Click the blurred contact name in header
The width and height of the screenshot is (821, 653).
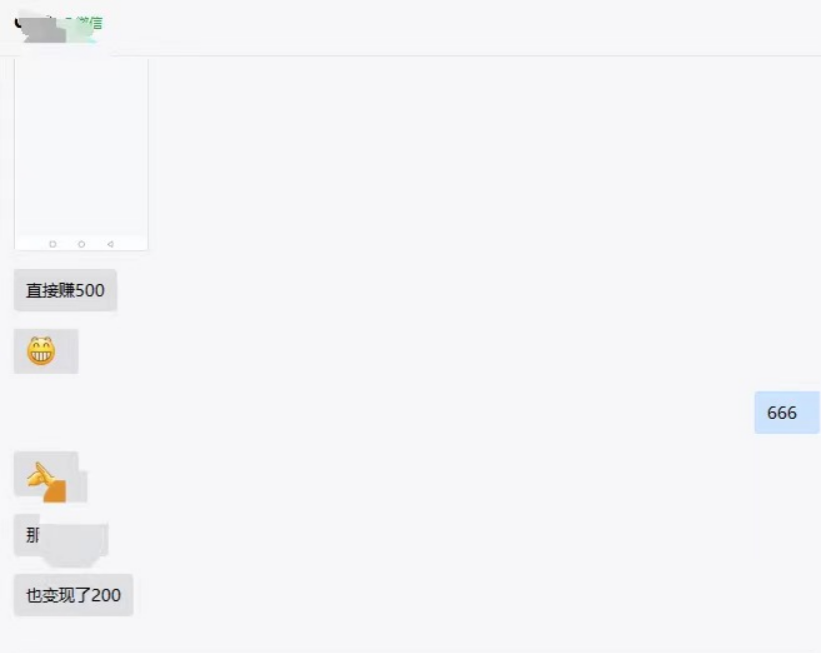tap(58, 29)
